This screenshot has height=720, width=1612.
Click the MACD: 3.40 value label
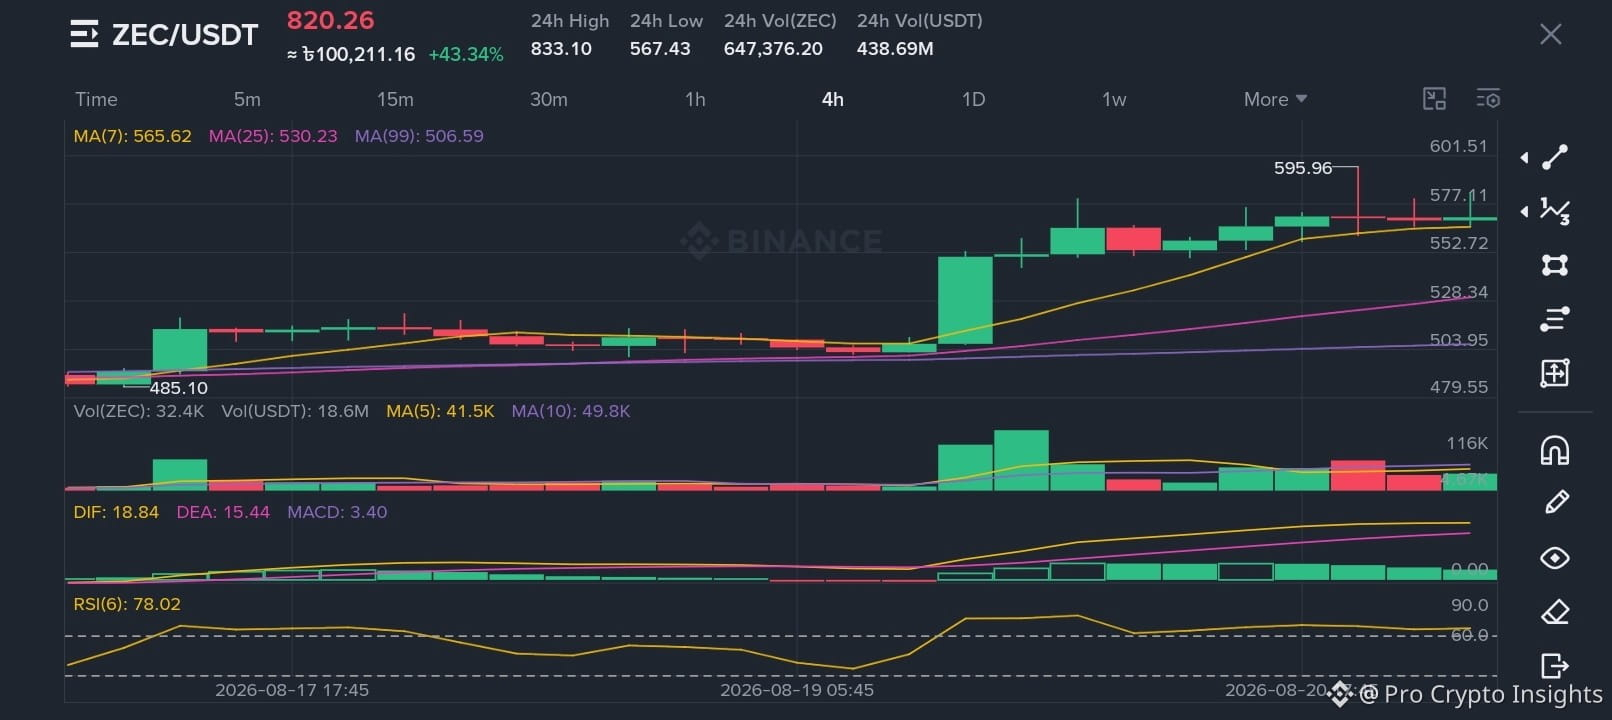(337, 512)
